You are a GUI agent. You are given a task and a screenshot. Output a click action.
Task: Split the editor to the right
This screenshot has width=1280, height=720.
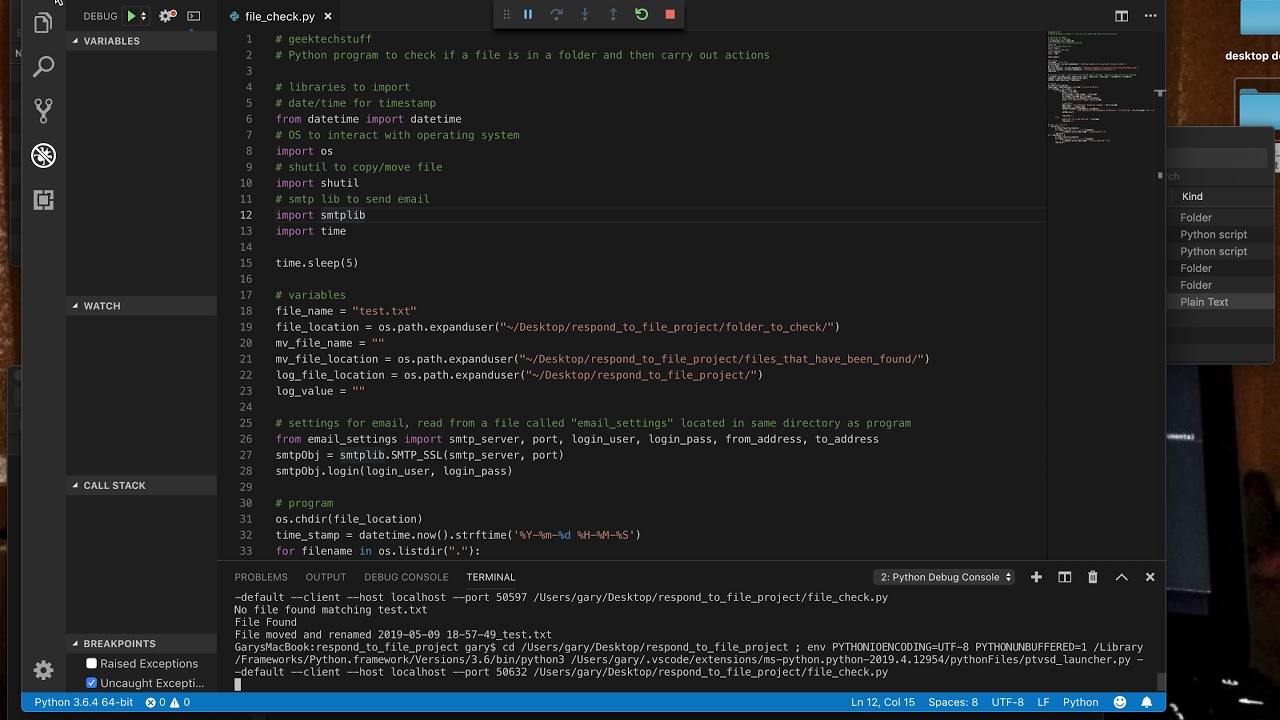[x=1122, y=16]
